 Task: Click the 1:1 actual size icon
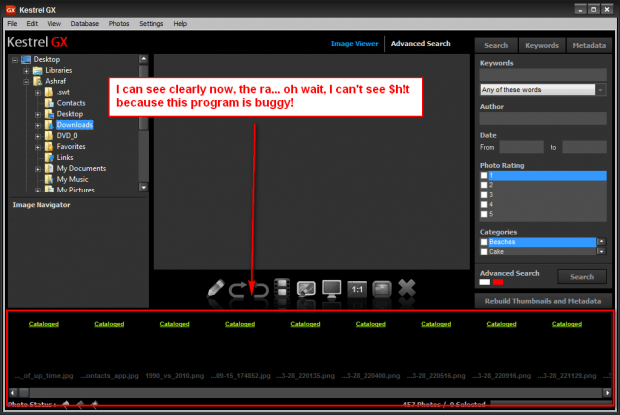pyautogui.click(x=357, y=289)
